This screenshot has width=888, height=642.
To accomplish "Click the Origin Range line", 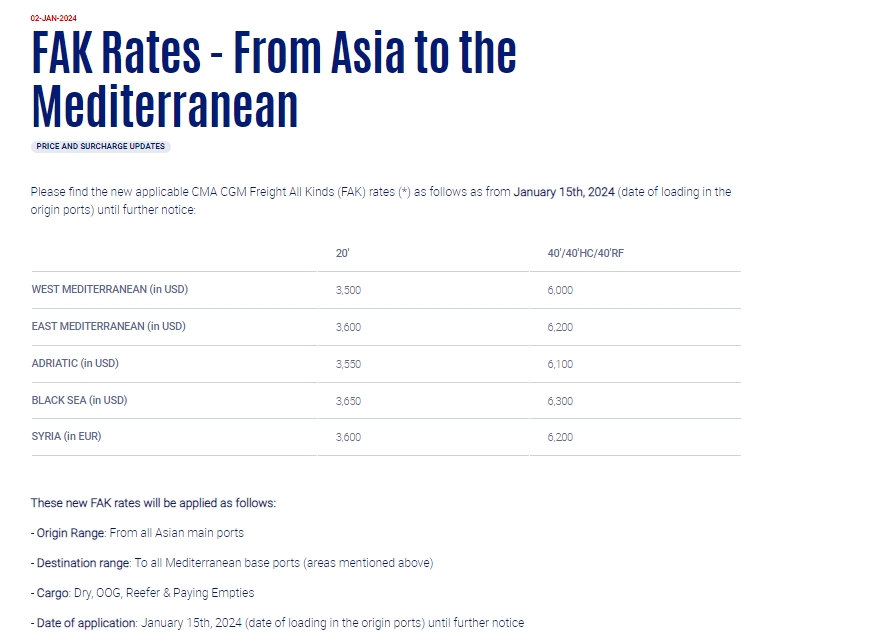I will click(x=137, y=533).
